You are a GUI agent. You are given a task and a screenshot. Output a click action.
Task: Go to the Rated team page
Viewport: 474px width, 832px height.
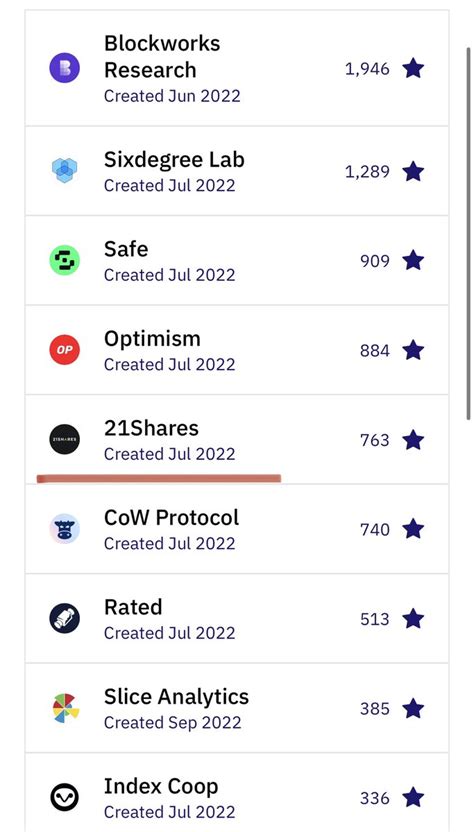coord(133,607)
